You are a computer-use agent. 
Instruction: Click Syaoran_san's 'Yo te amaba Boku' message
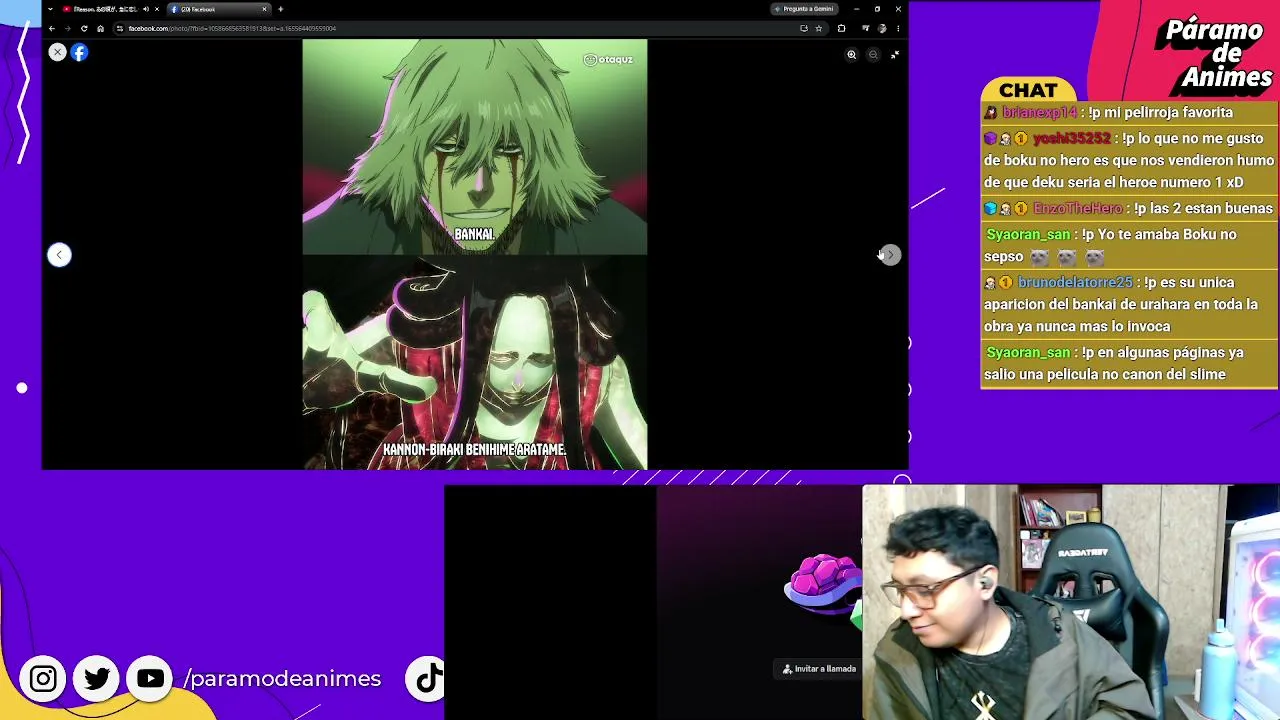[x=1129, y=246]
